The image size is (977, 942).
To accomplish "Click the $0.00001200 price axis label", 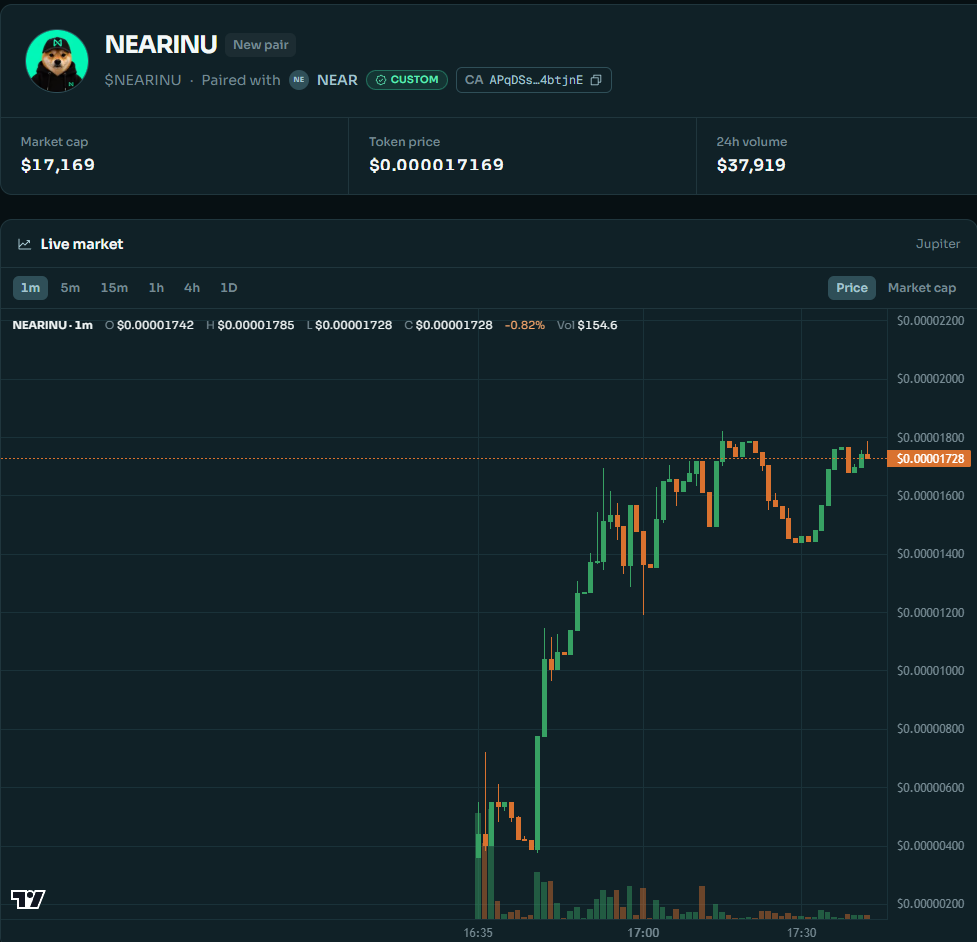I will click(x=930, y=612).
